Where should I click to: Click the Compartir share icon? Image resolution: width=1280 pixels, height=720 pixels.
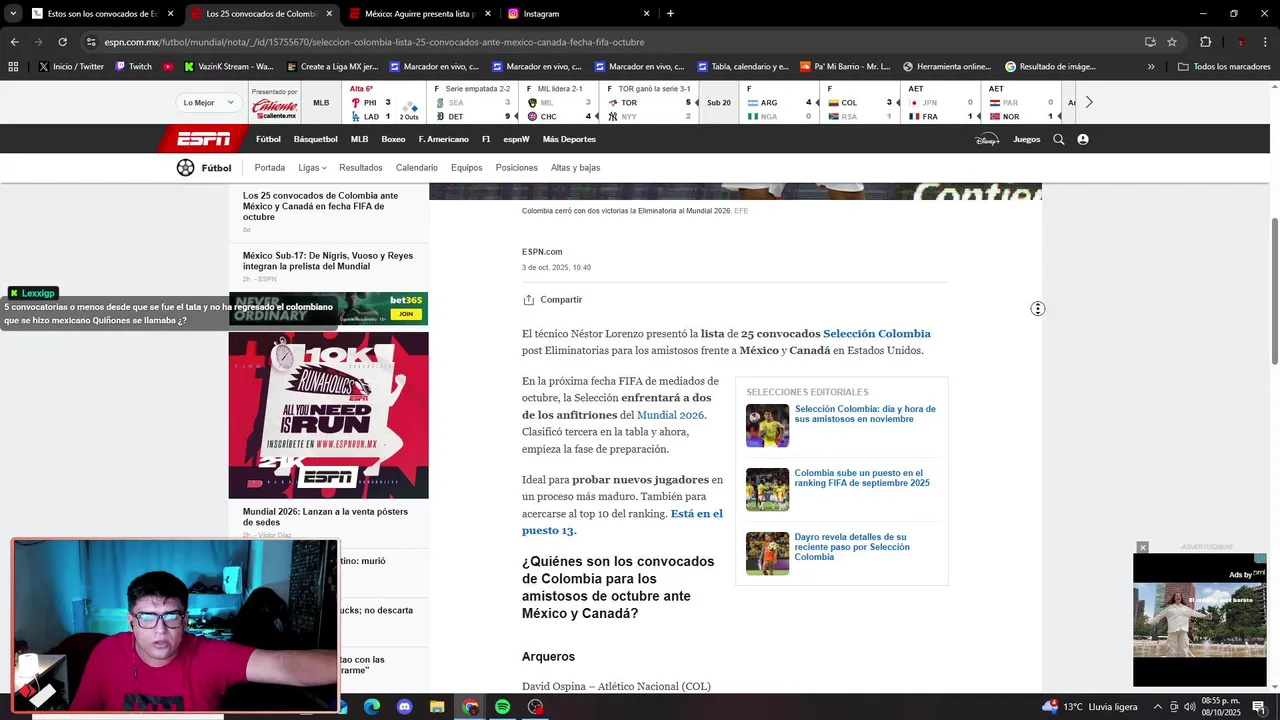click(x=528, y=300)
